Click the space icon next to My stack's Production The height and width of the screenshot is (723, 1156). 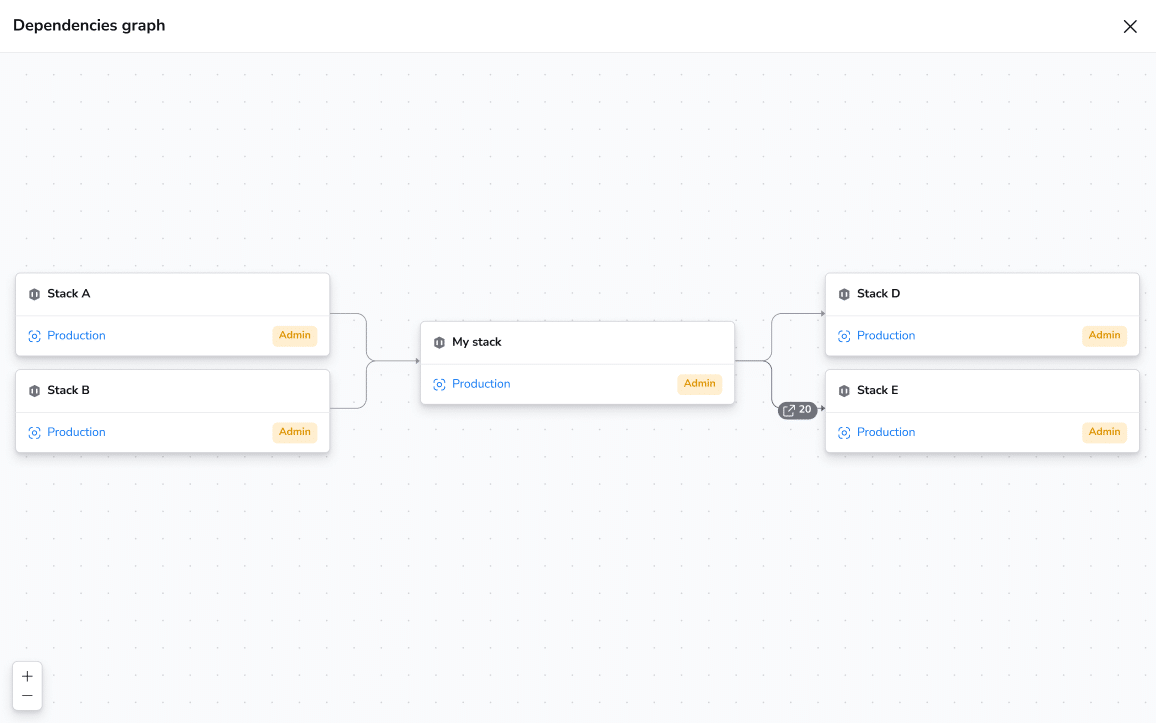[439, 383]
